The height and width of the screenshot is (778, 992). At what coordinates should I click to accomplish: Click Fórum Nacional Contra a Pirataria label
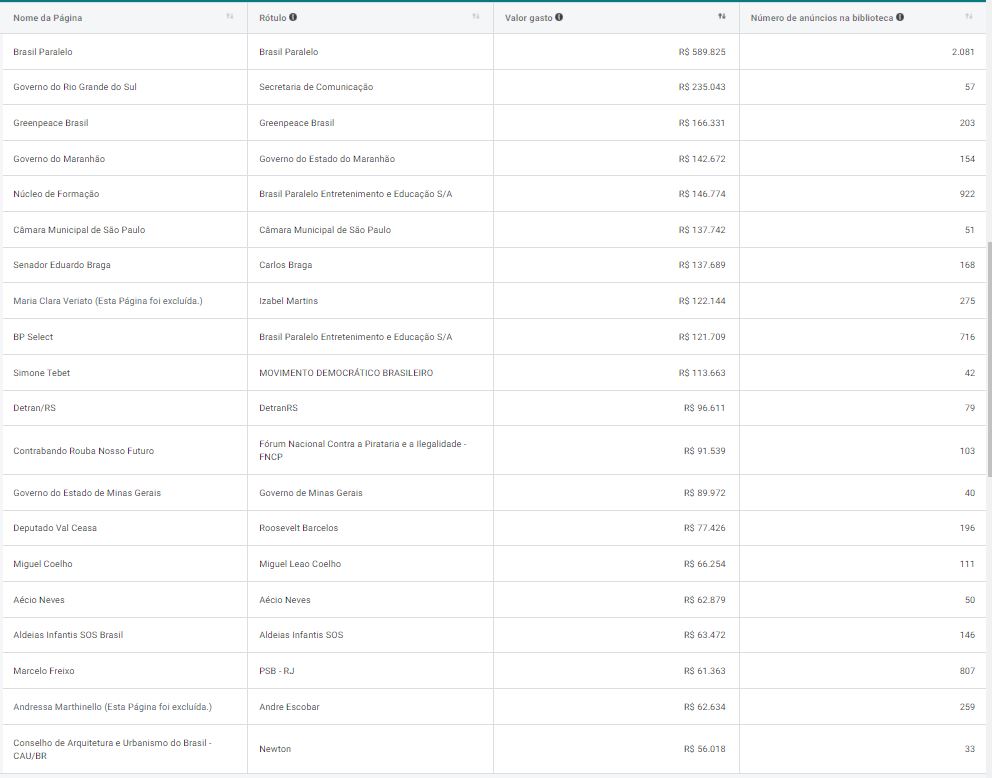coord(363,450)
